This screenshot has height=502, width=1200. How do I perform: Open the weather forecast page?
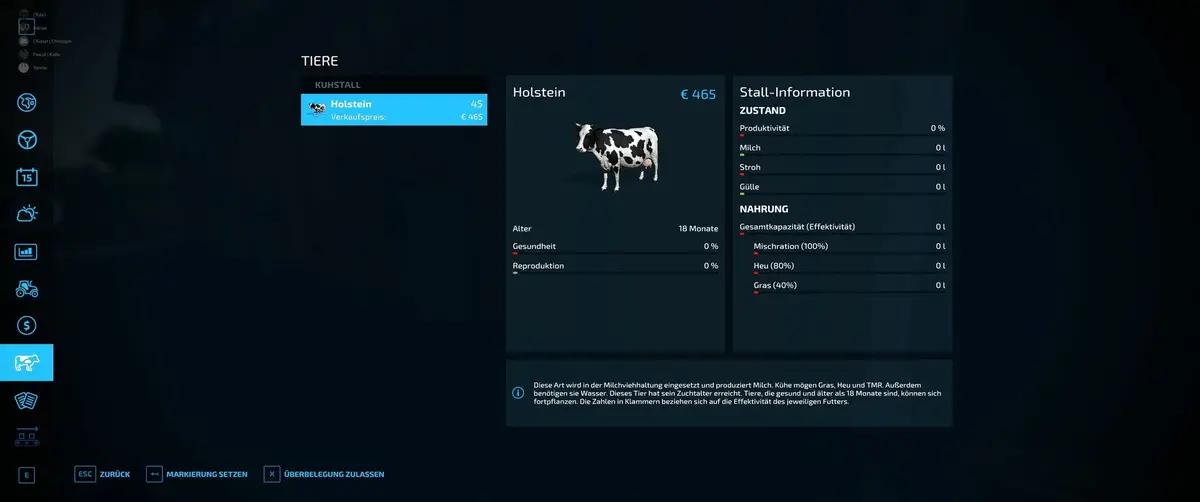(x=27, y=214)
